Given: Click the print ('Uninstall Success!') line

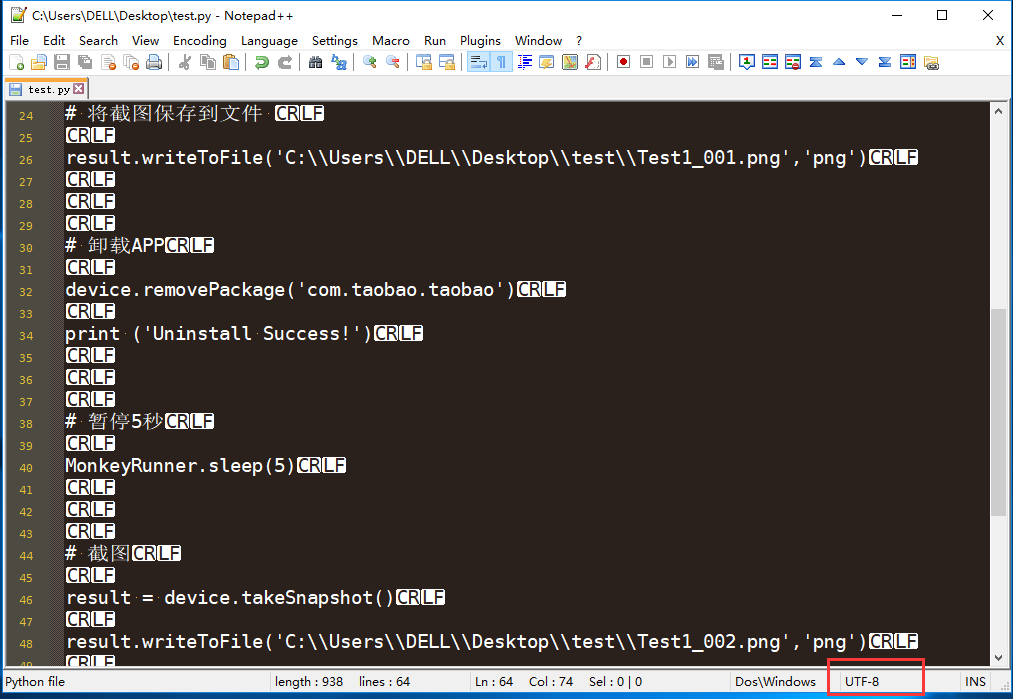Looking at the screenshot, I should [x=244, y=334].
